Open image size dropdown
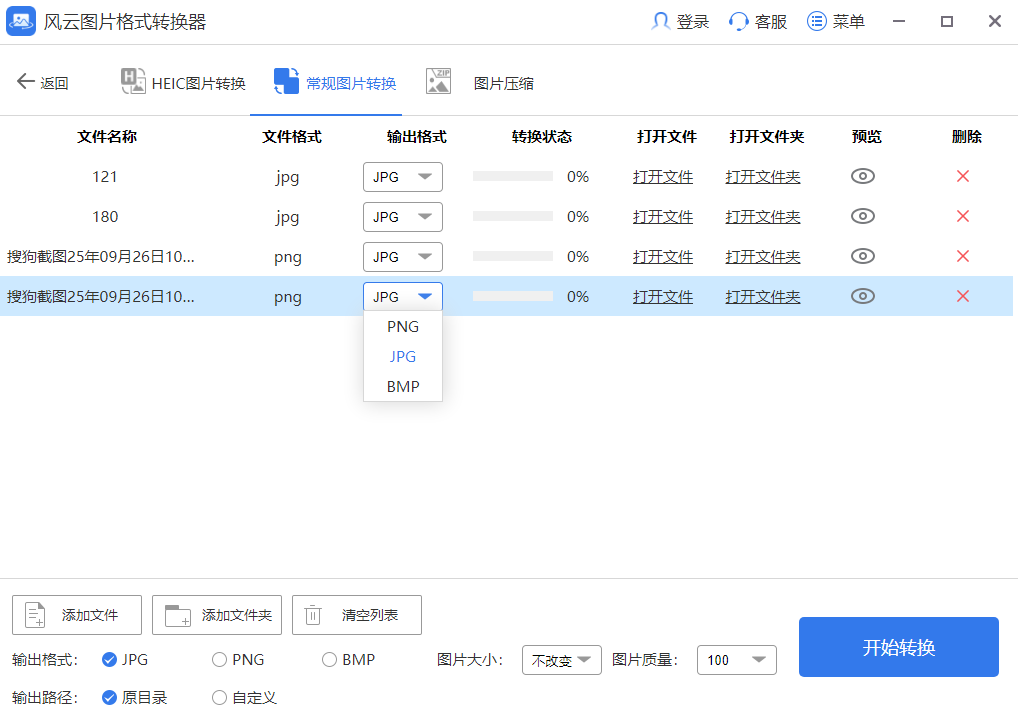The image size is (1018, 713). pyautogui.click(x=561, y=660)
